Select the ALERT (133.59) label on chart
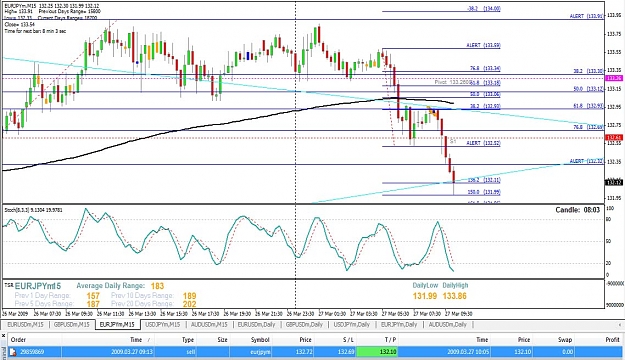The image size is (625, 360). pos(483,45)
